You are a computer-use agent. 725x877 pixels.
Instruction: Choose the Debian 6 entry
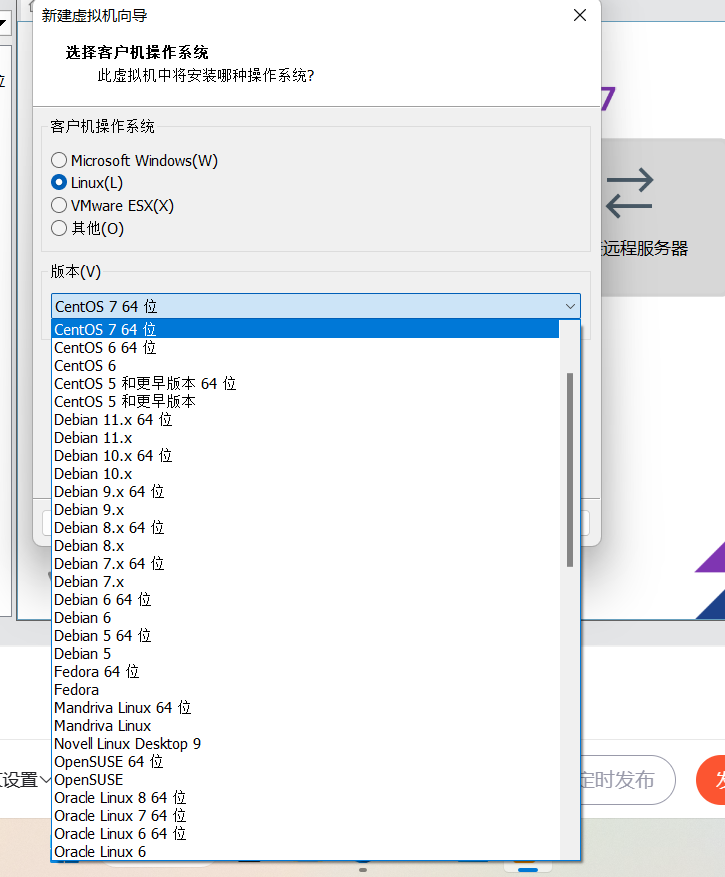pos(305,617)
